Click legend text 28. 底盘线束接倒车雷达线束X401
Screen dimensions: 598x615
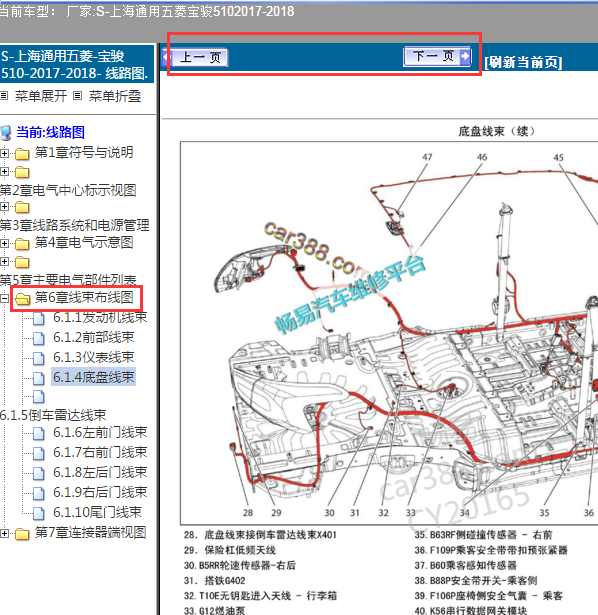pyautogui.click(x=260, y=535)
